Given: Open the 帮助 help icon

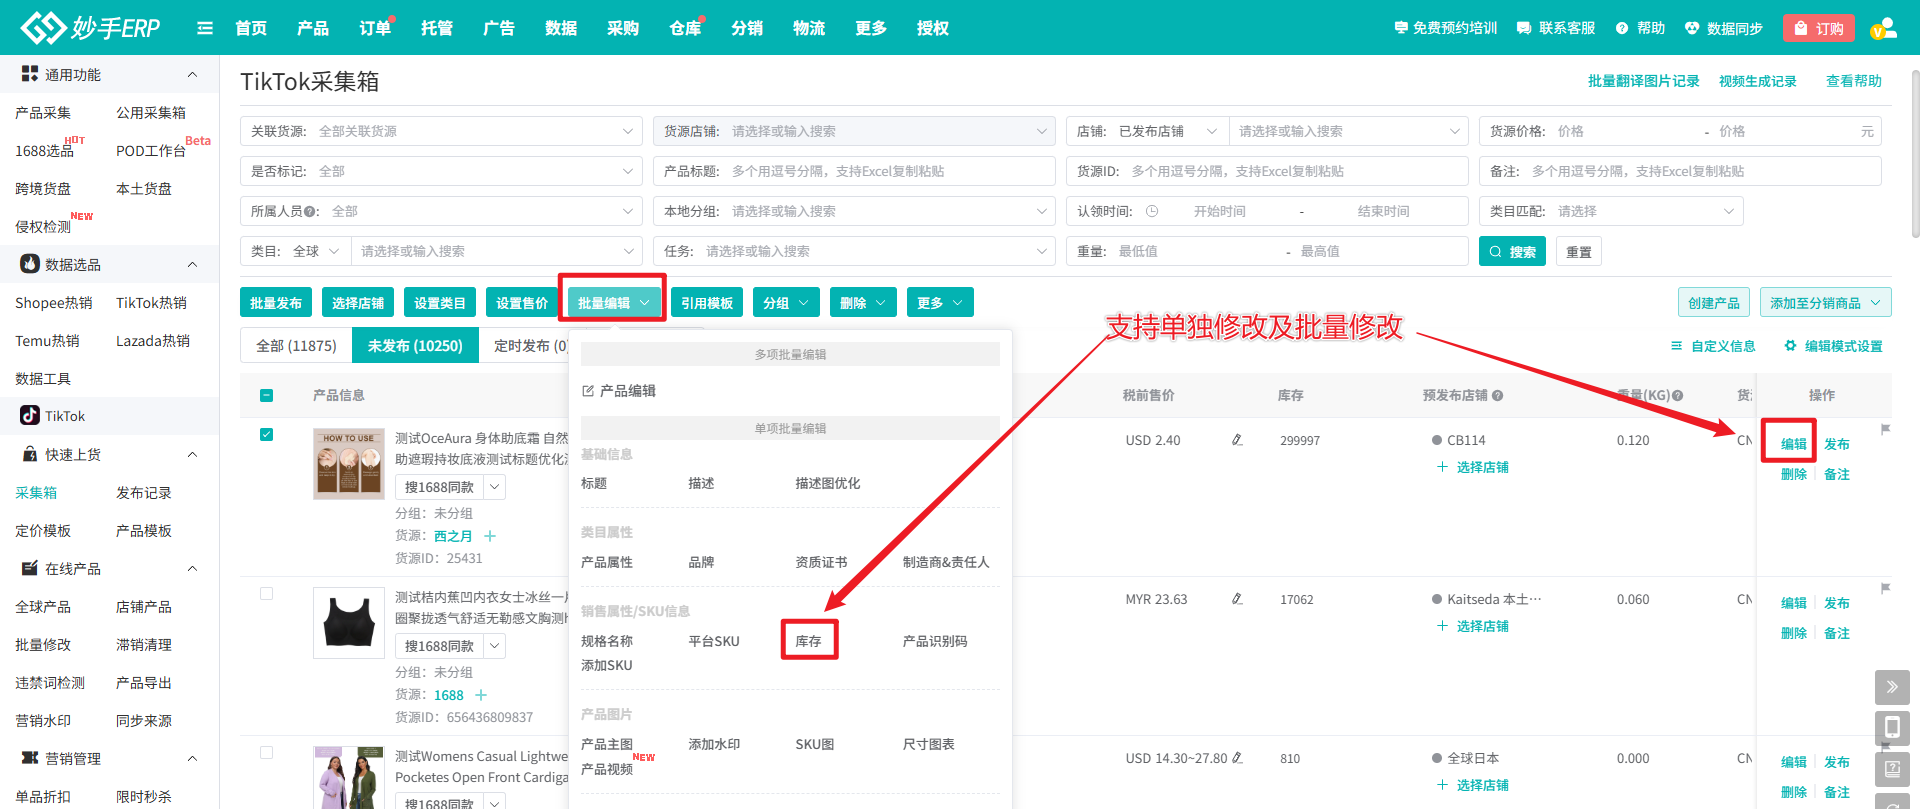Looking at the screenshot, I should click(x=1640, y=28).
